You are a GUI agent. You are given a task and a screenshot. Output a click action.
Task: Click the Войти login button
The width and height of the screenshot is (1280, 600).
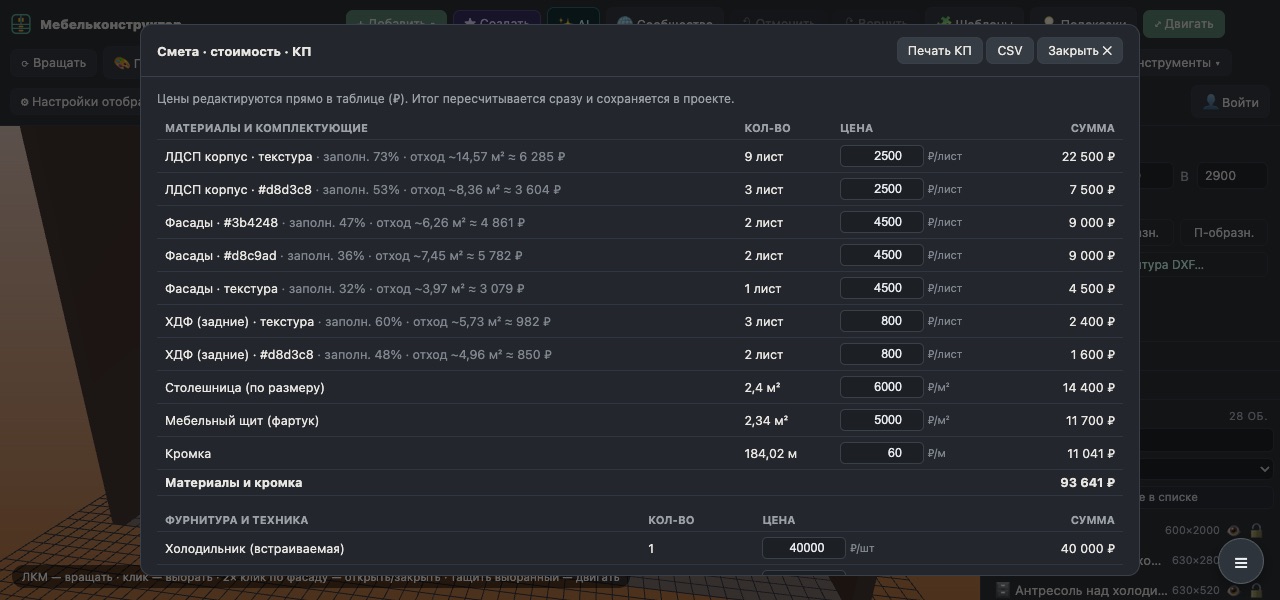[x=1230, y=102]
